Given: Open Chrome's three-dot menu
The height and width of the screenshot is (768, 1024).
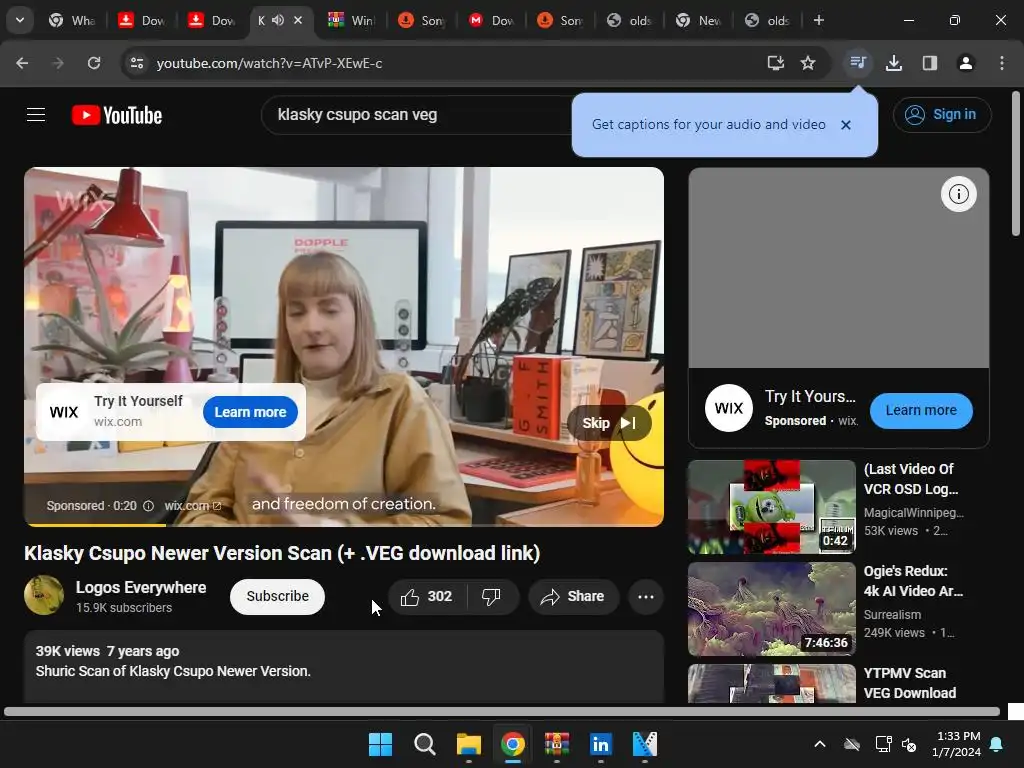Looking at the screenshot, I should pos(1002,63).
